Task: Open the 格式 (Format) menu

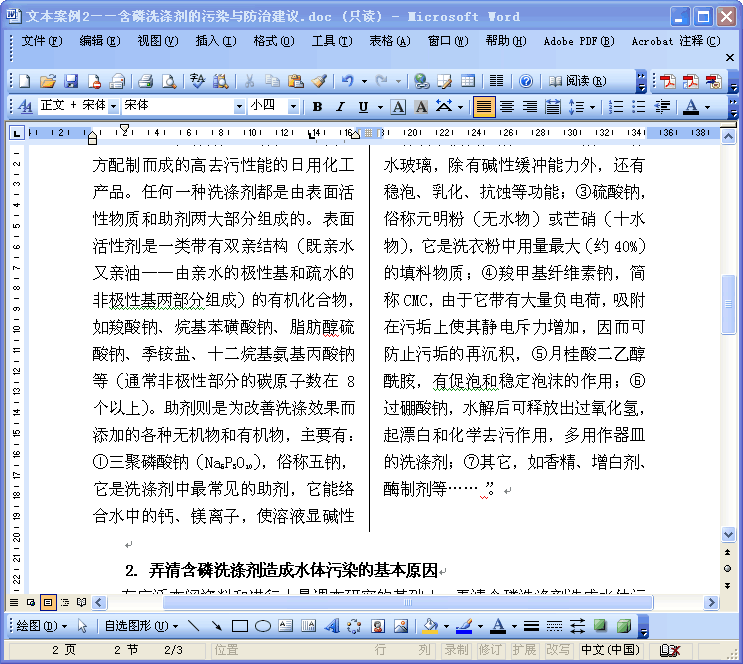Action: [265, 41]
